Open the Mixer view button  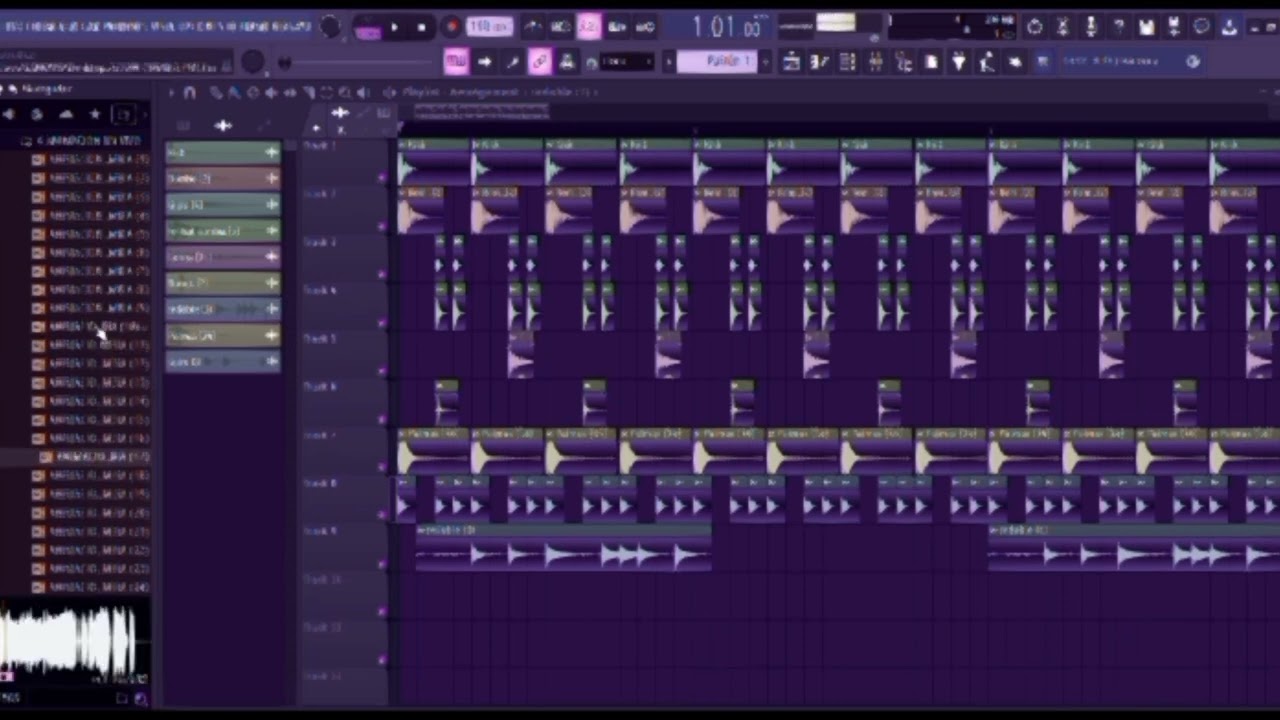[875, 62]
